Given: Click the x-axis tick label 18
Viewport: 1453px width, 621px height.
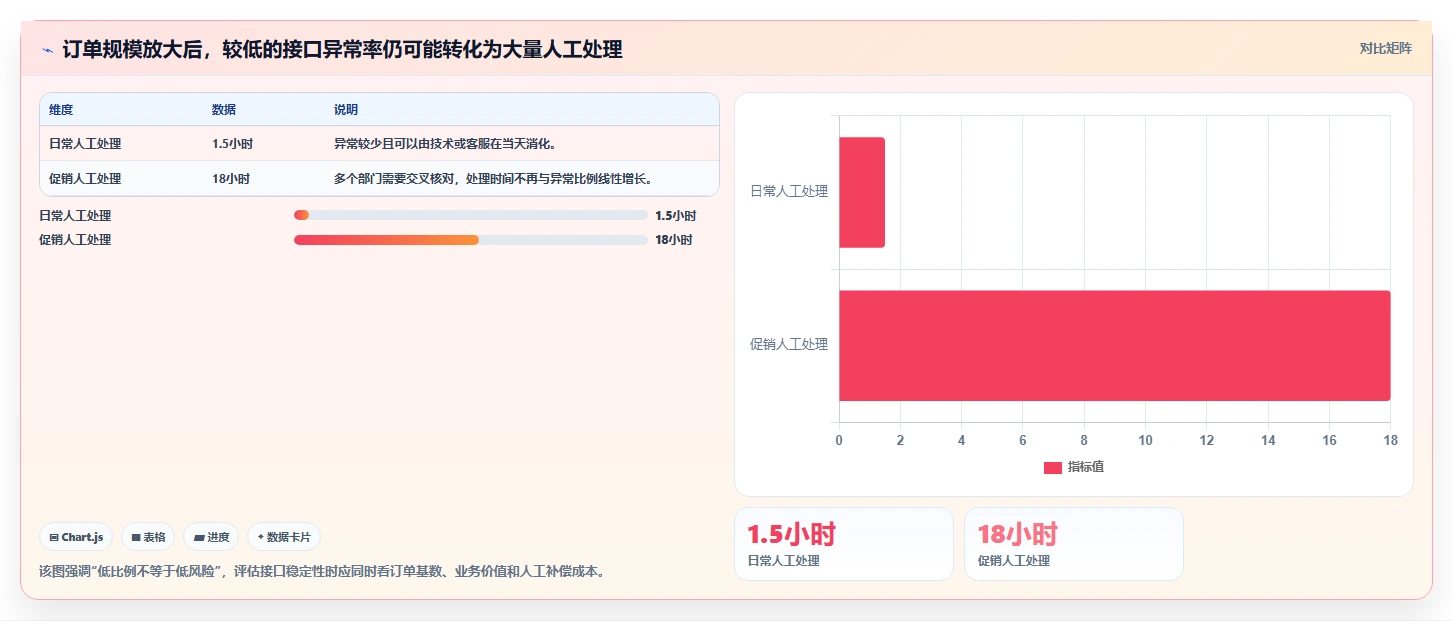Looking at the screenshot, I should (x=1390, y=441).
